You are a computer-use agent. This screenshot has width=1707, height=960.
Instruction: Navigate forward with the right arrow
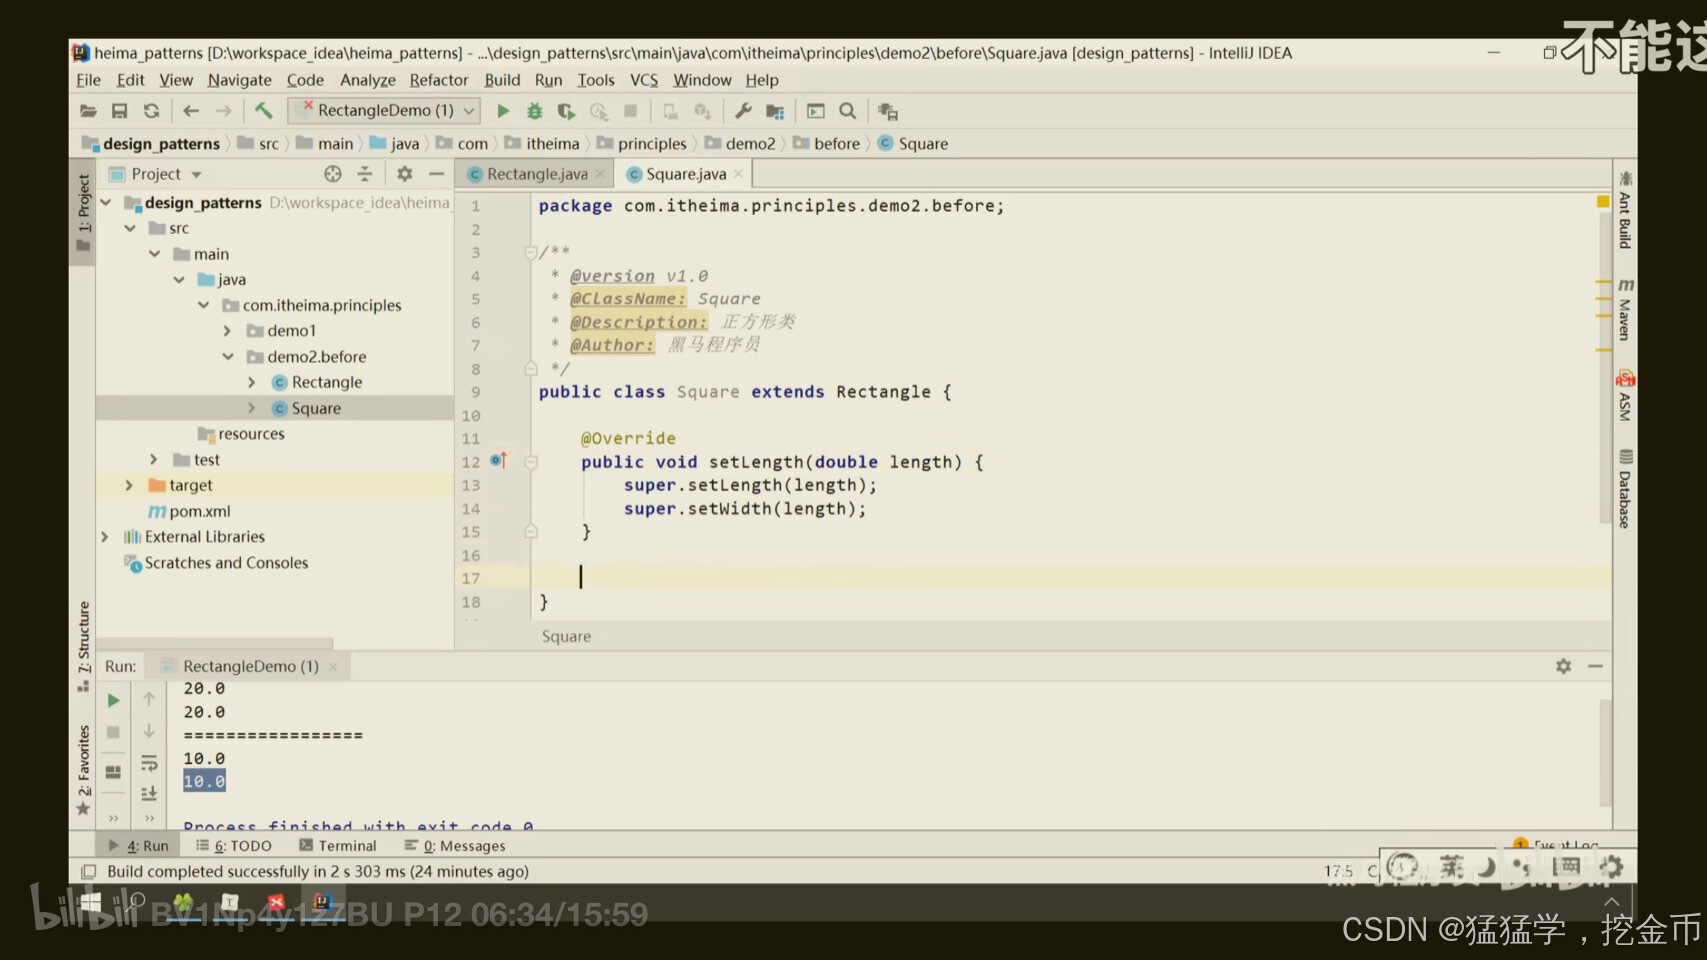[x=224, y=111]
